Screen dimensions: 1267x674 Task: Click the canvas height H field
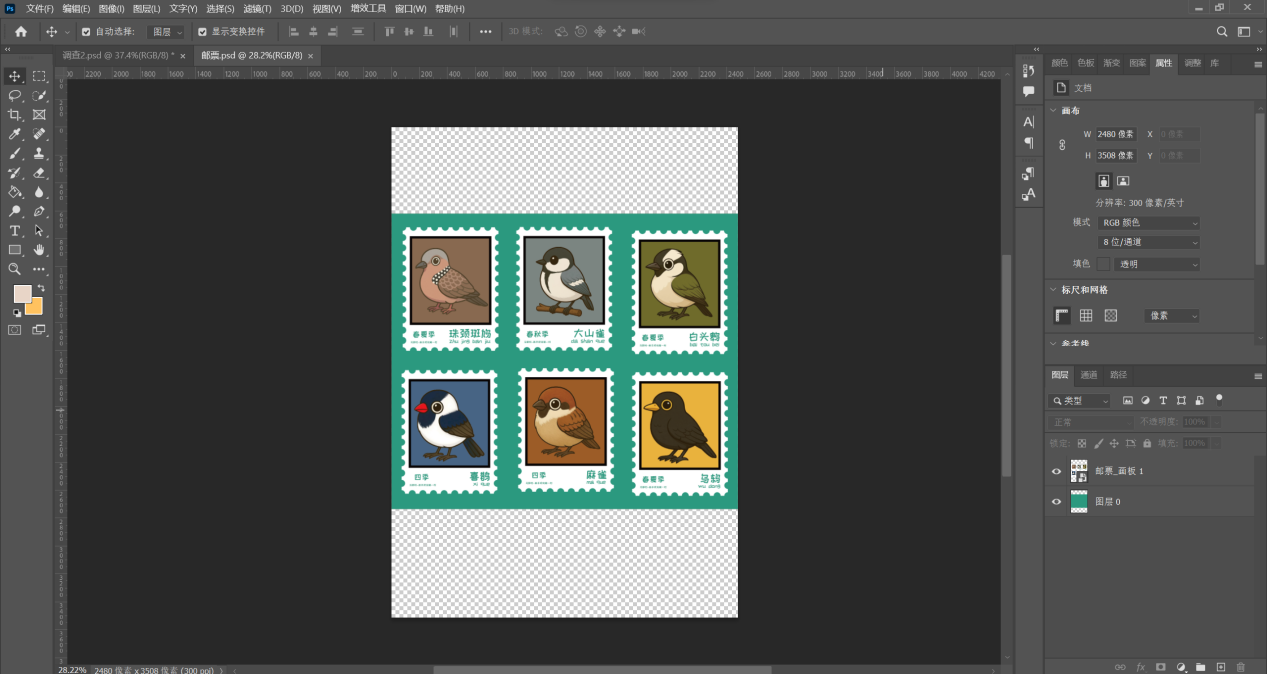[x=1115, y=155]
